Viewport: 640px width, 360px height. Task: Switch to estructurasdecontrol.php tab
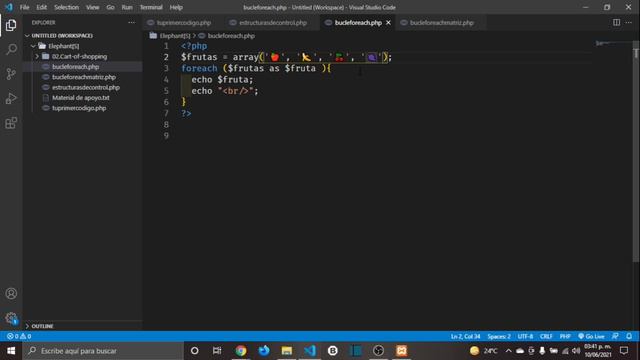[x=272, y=23]
